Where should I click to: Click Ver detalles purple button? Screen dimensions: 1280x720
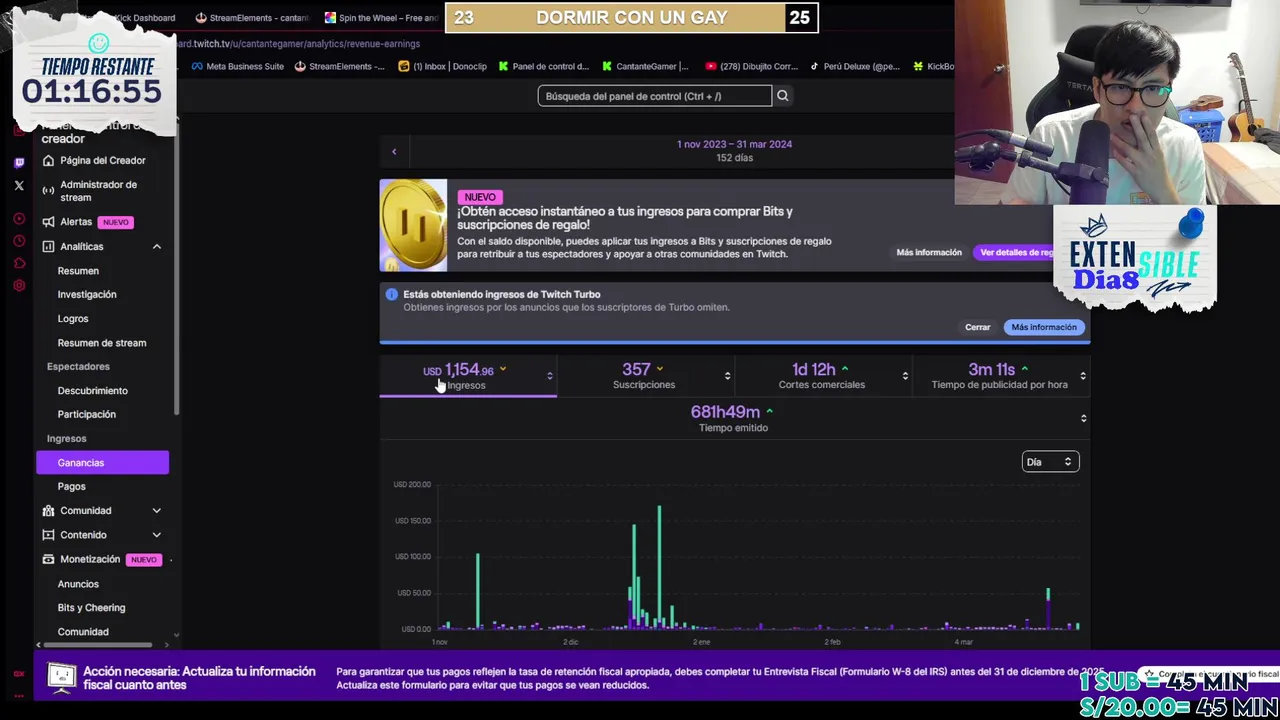pos(1015,252)
